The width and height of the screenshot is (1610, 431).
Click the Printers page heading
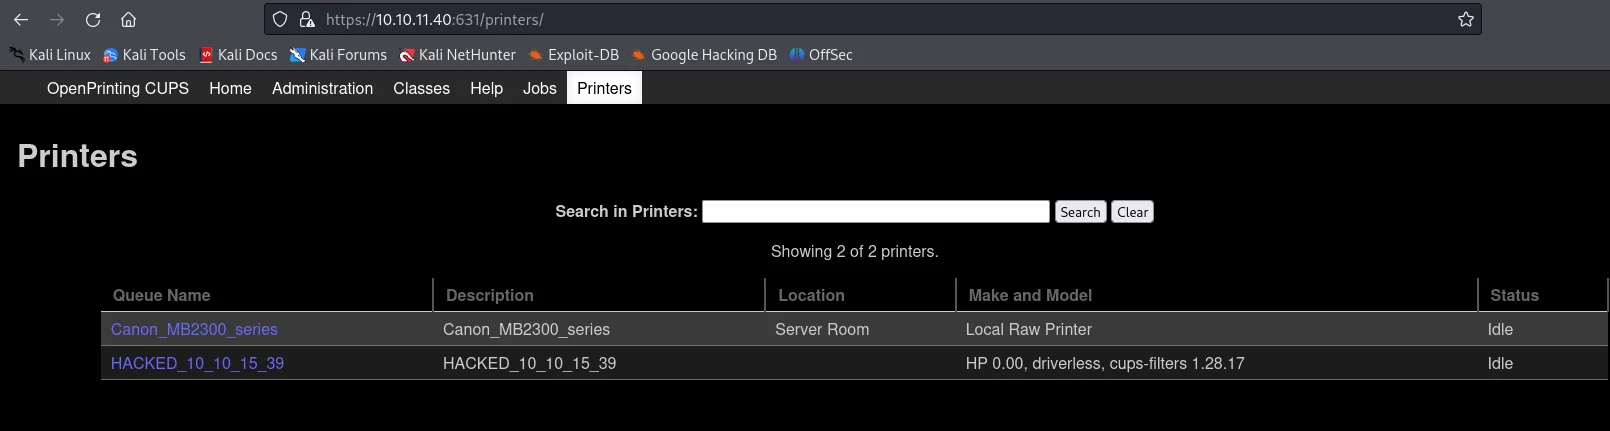coord(77,156)
